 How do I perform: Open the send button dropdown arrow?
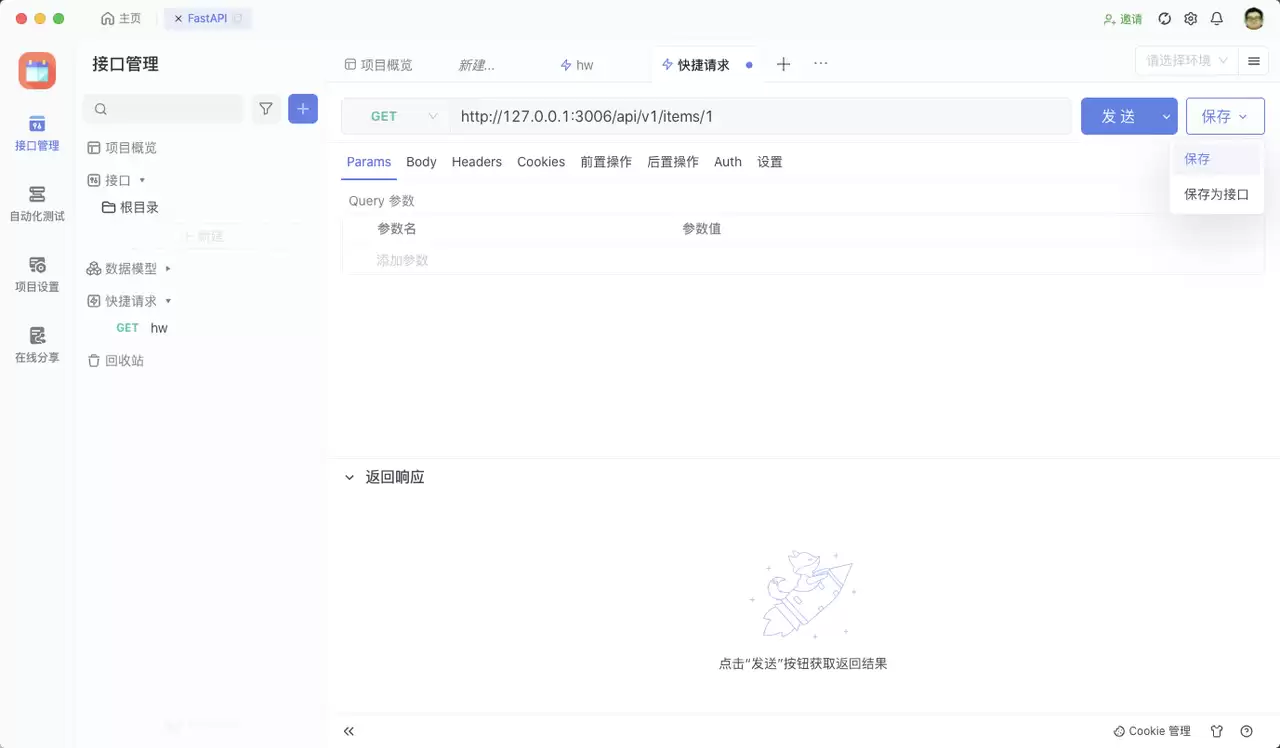pos(1166,116)
